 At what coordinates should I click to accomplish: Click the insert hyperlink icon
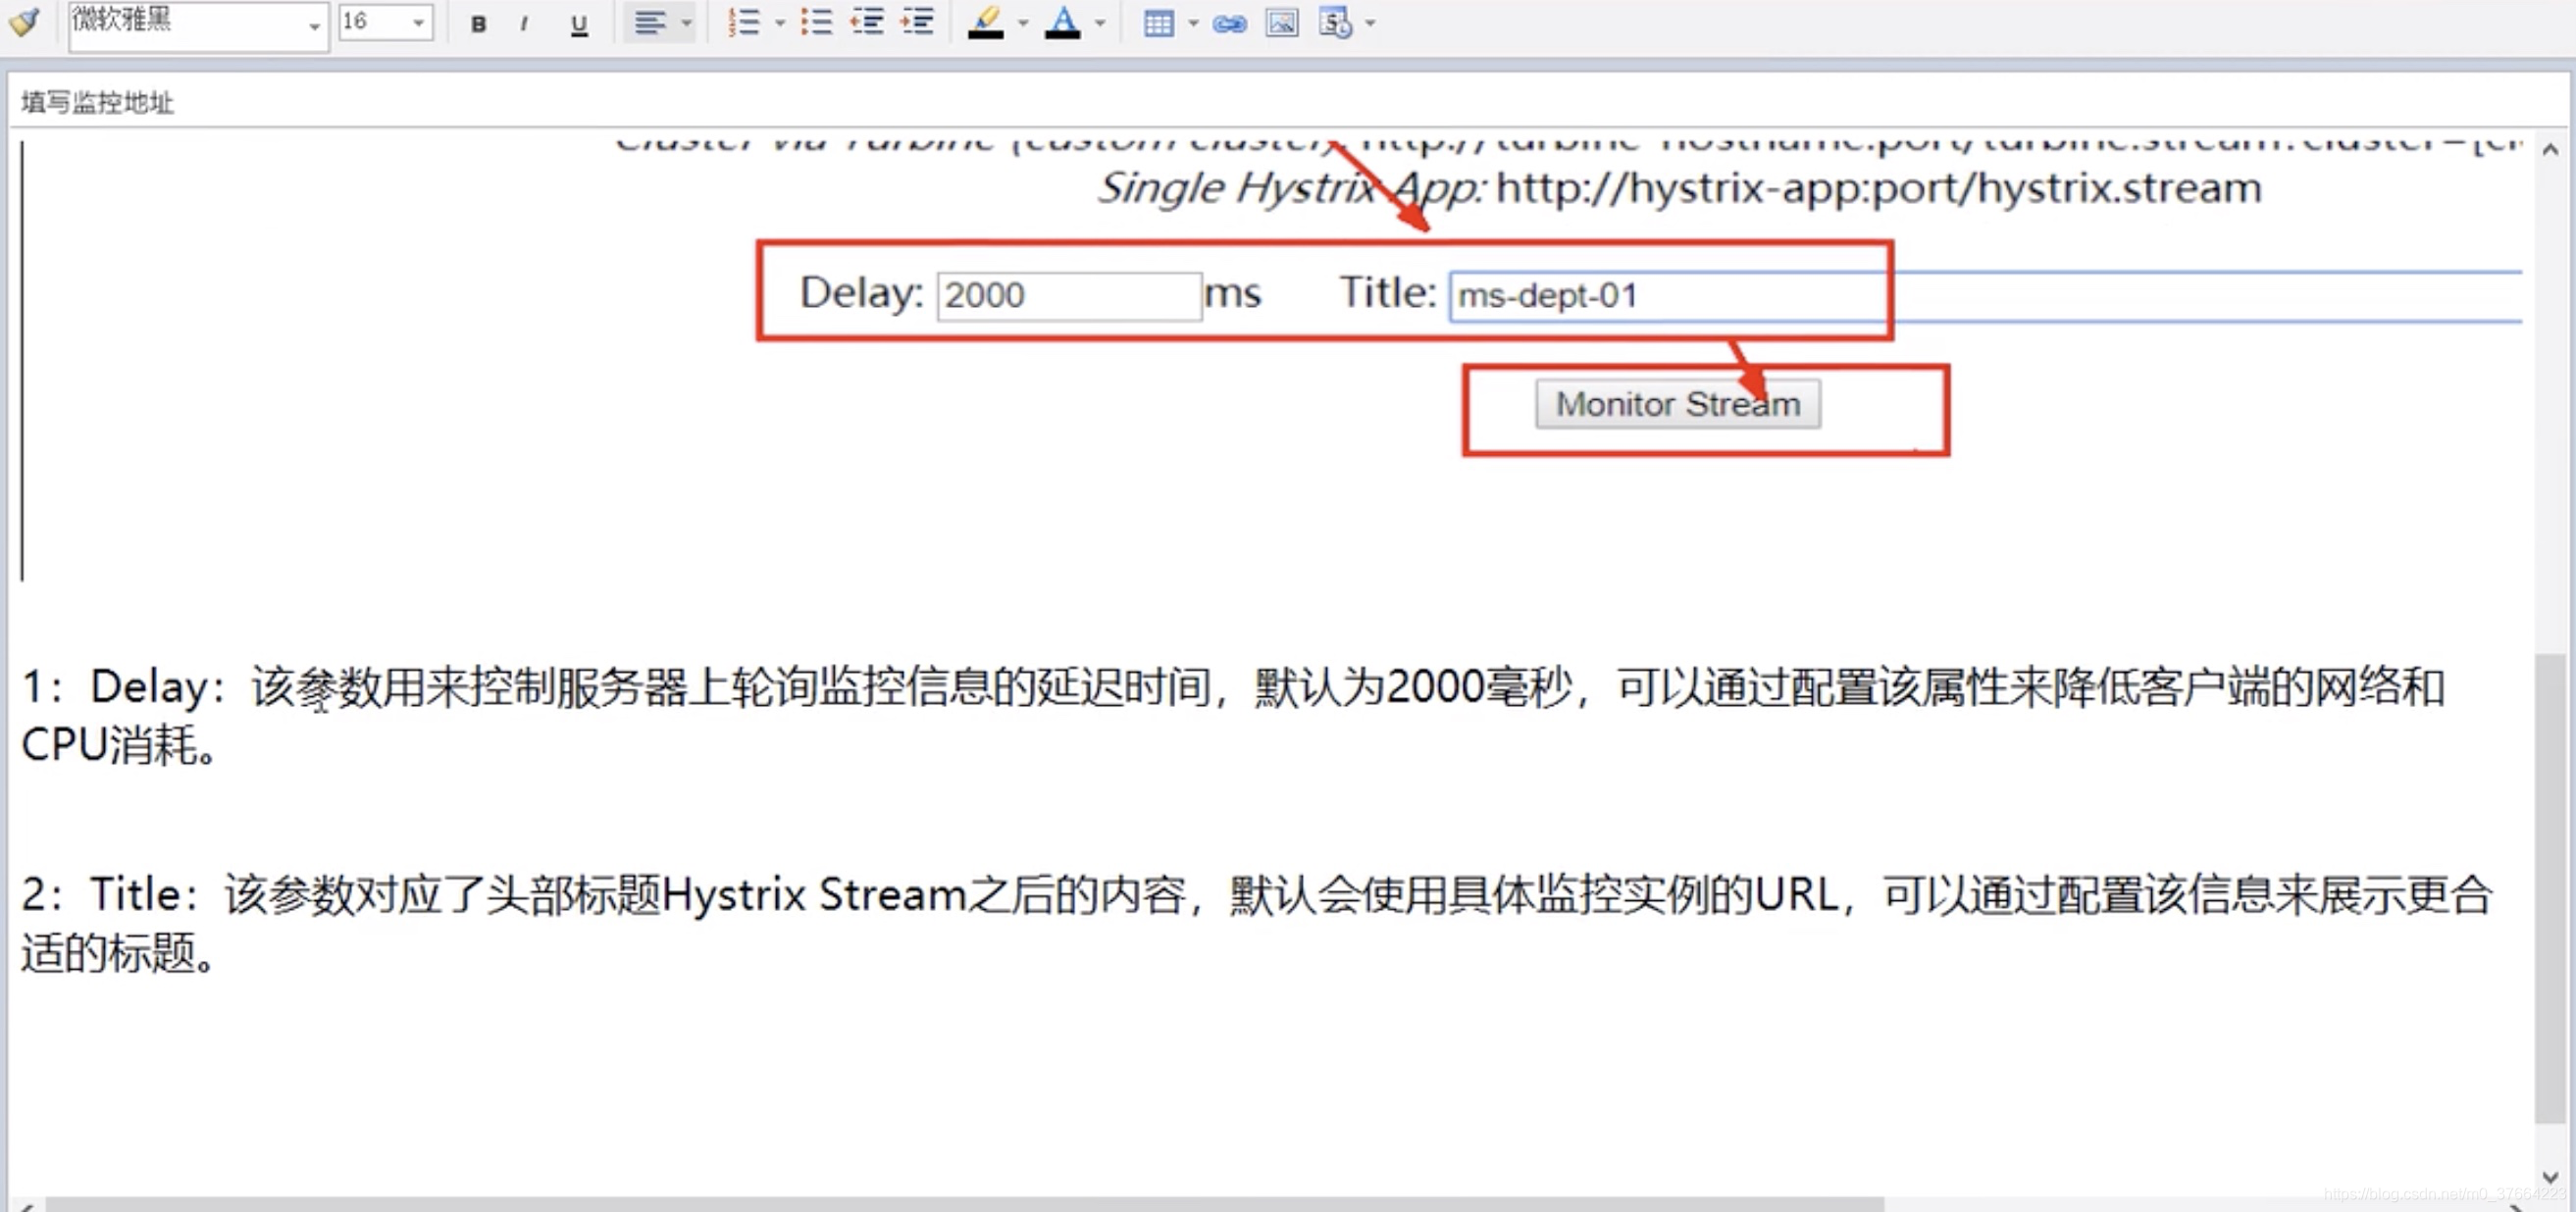point(1229,23)
